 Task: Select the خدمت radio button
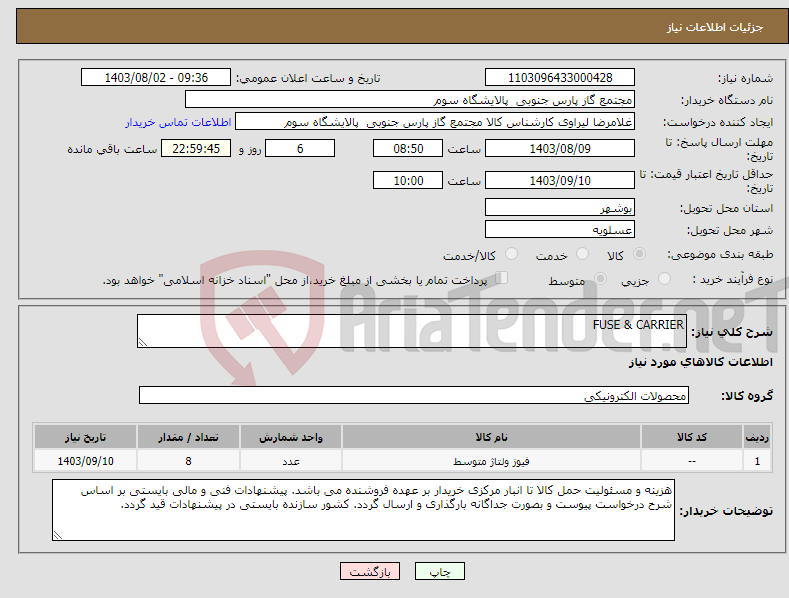pyautogui.click(x=582, y=254)
